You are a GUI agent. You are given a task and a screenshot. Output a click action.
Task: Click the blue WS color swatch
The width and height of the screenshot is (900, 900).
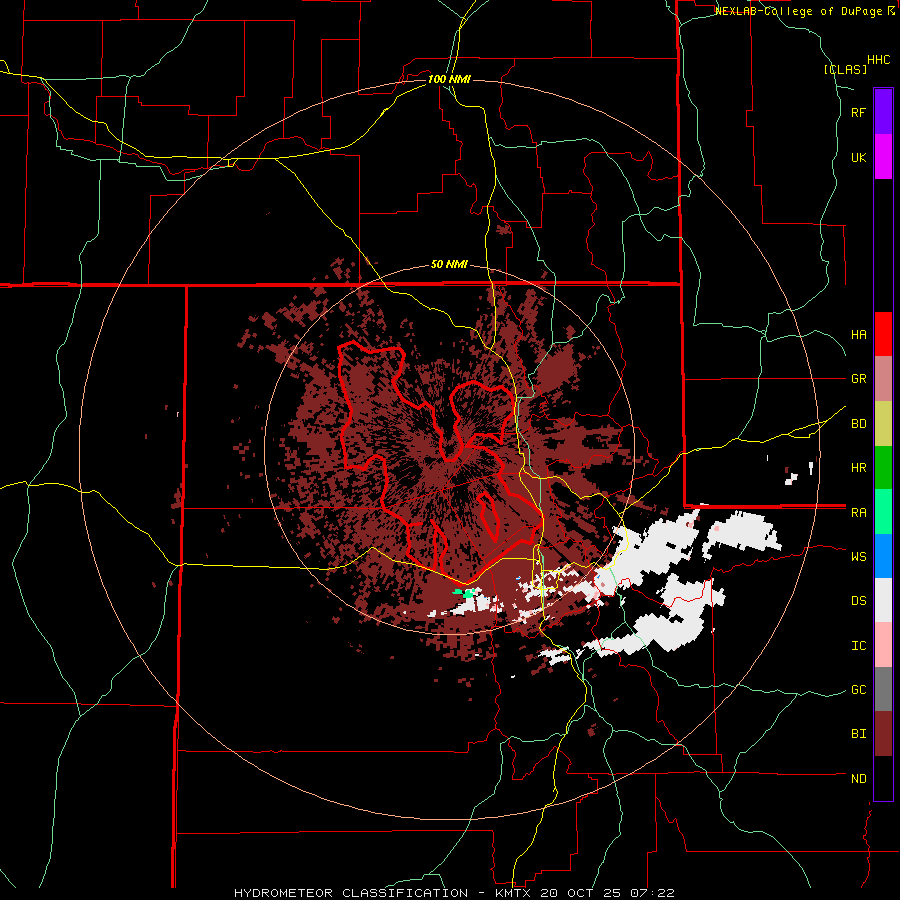[883, 556]
